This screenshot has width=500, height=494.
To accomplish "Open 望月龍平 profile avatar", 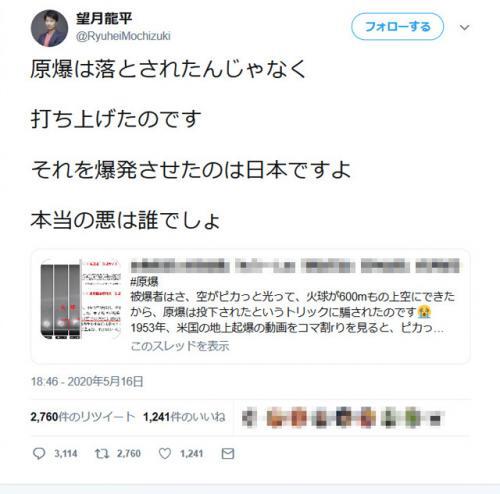I will tap(49, 28).
